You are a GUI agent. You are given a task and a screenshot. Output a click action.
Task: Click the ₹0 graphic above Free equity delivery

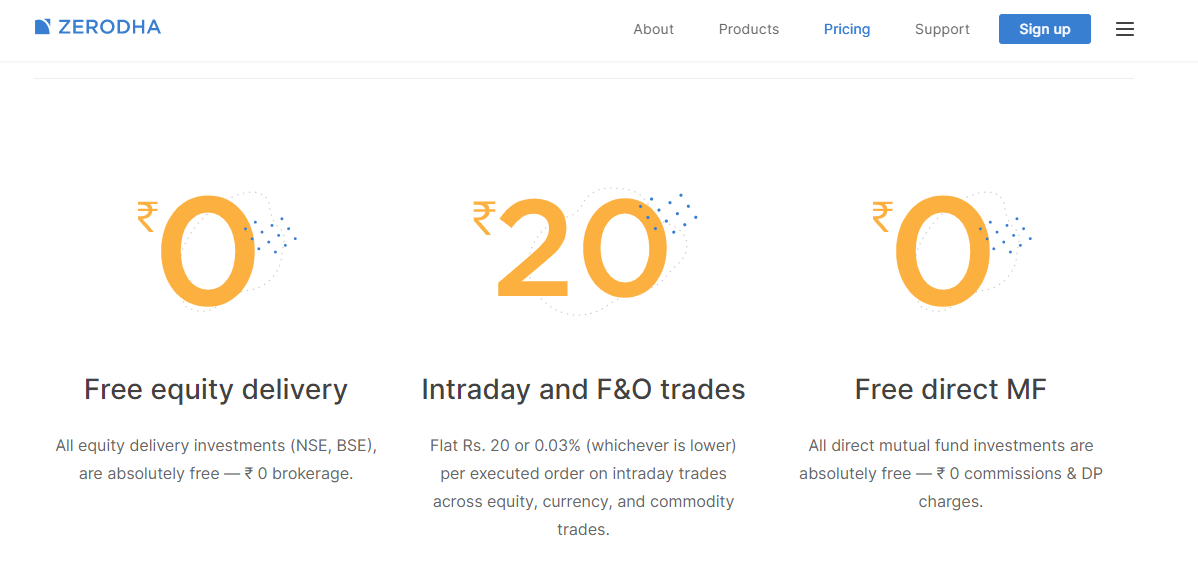tap(207, 251)
